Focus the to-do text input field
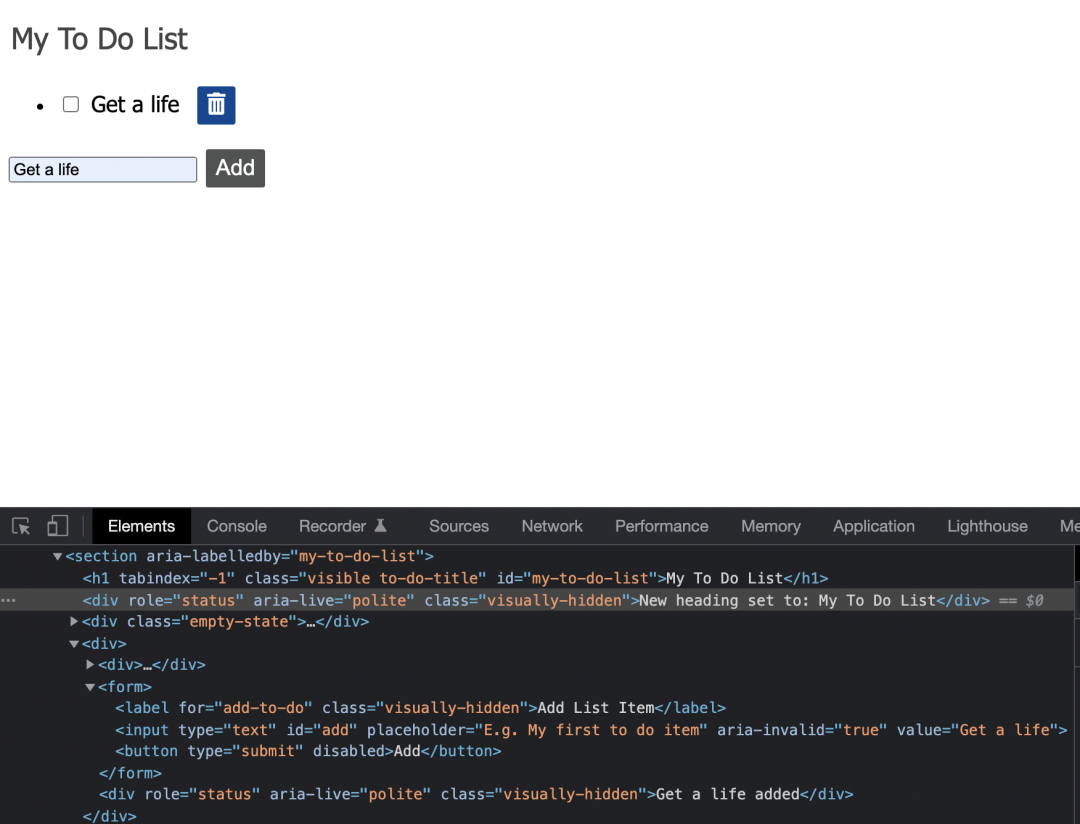The width and height of the screenshot is (1080, 824). click(x=102, y=170)
